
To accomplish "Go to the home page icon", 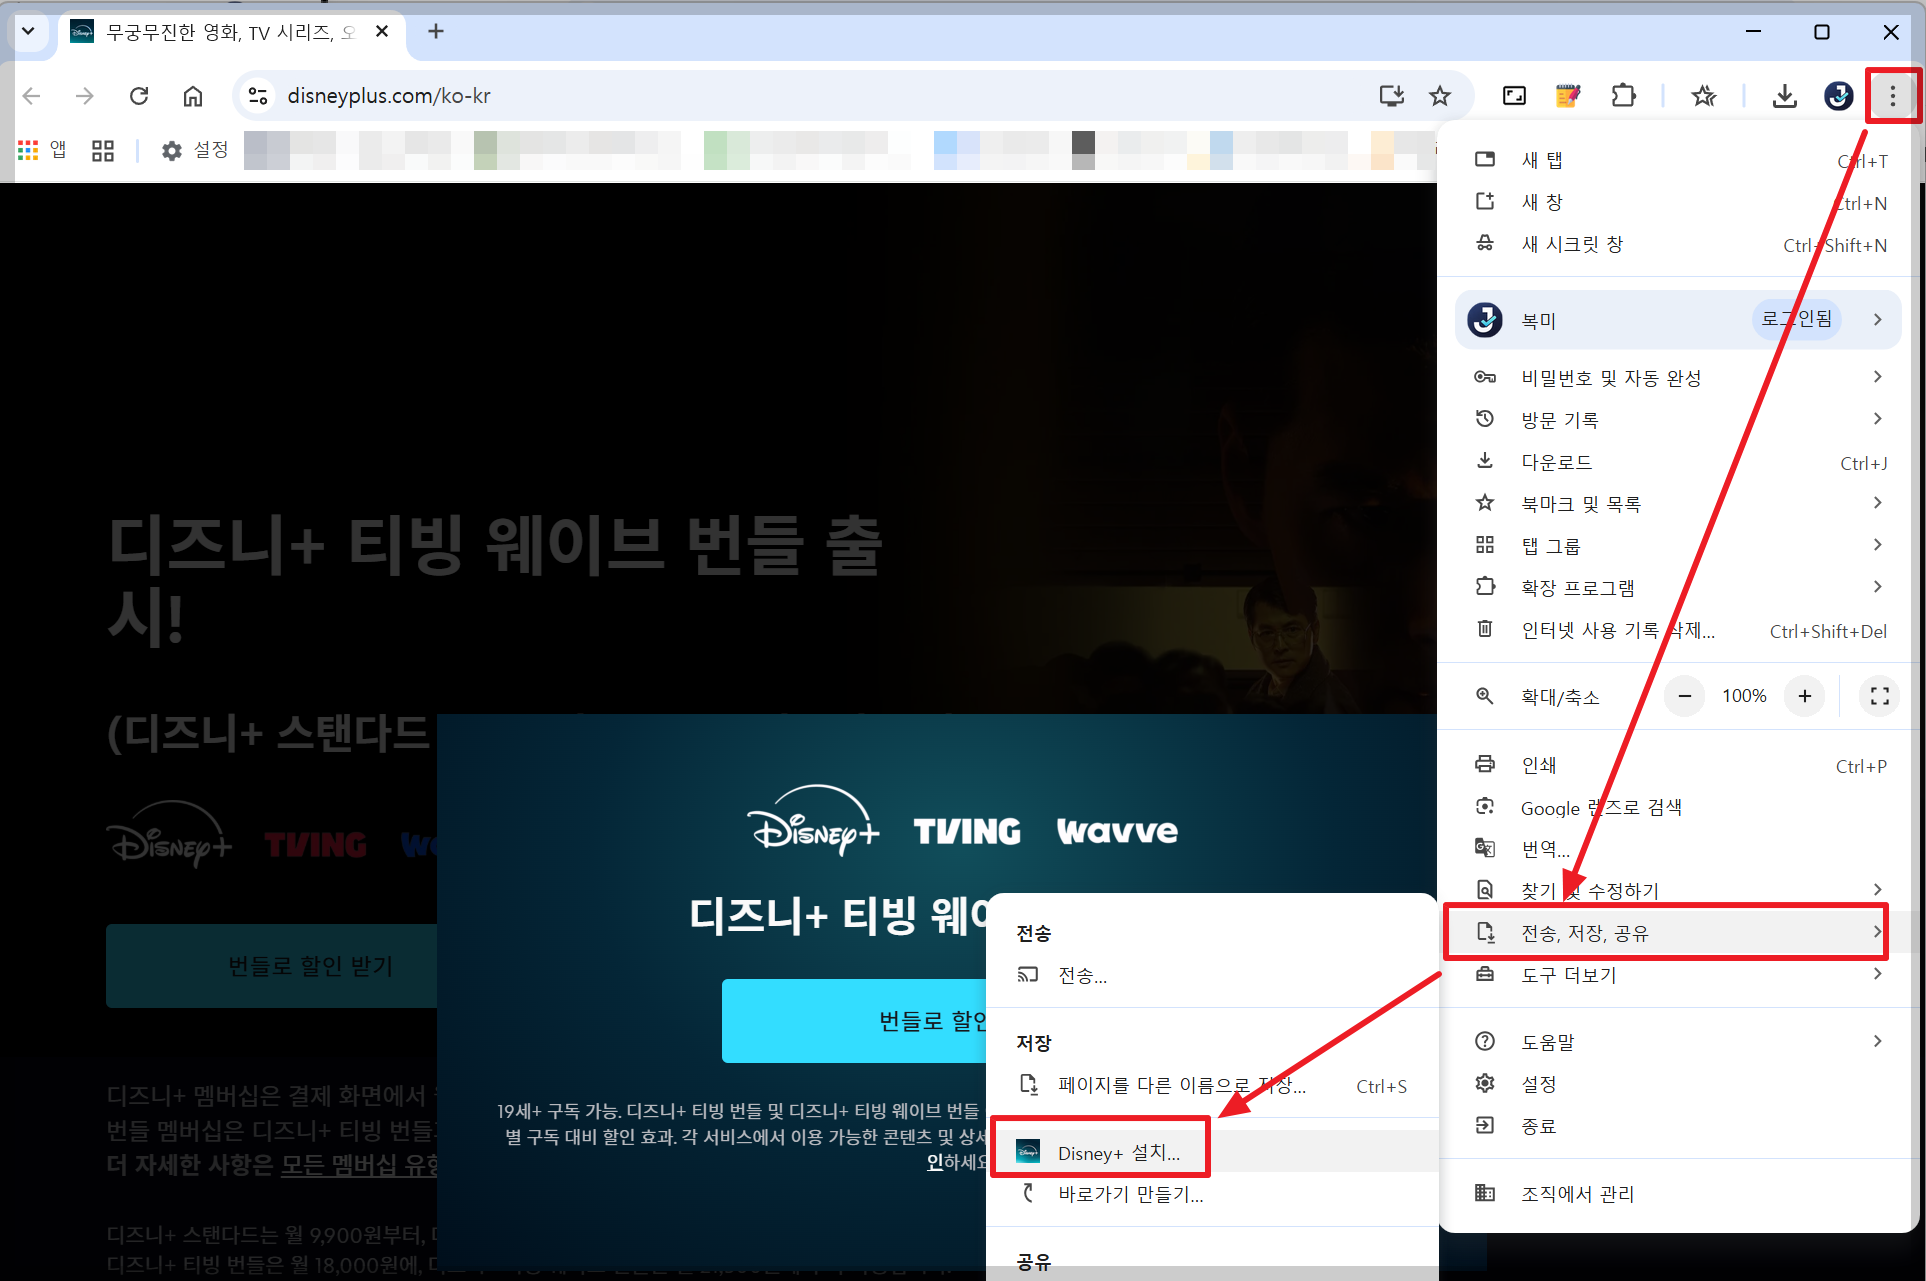I will [x=193, y=96].
